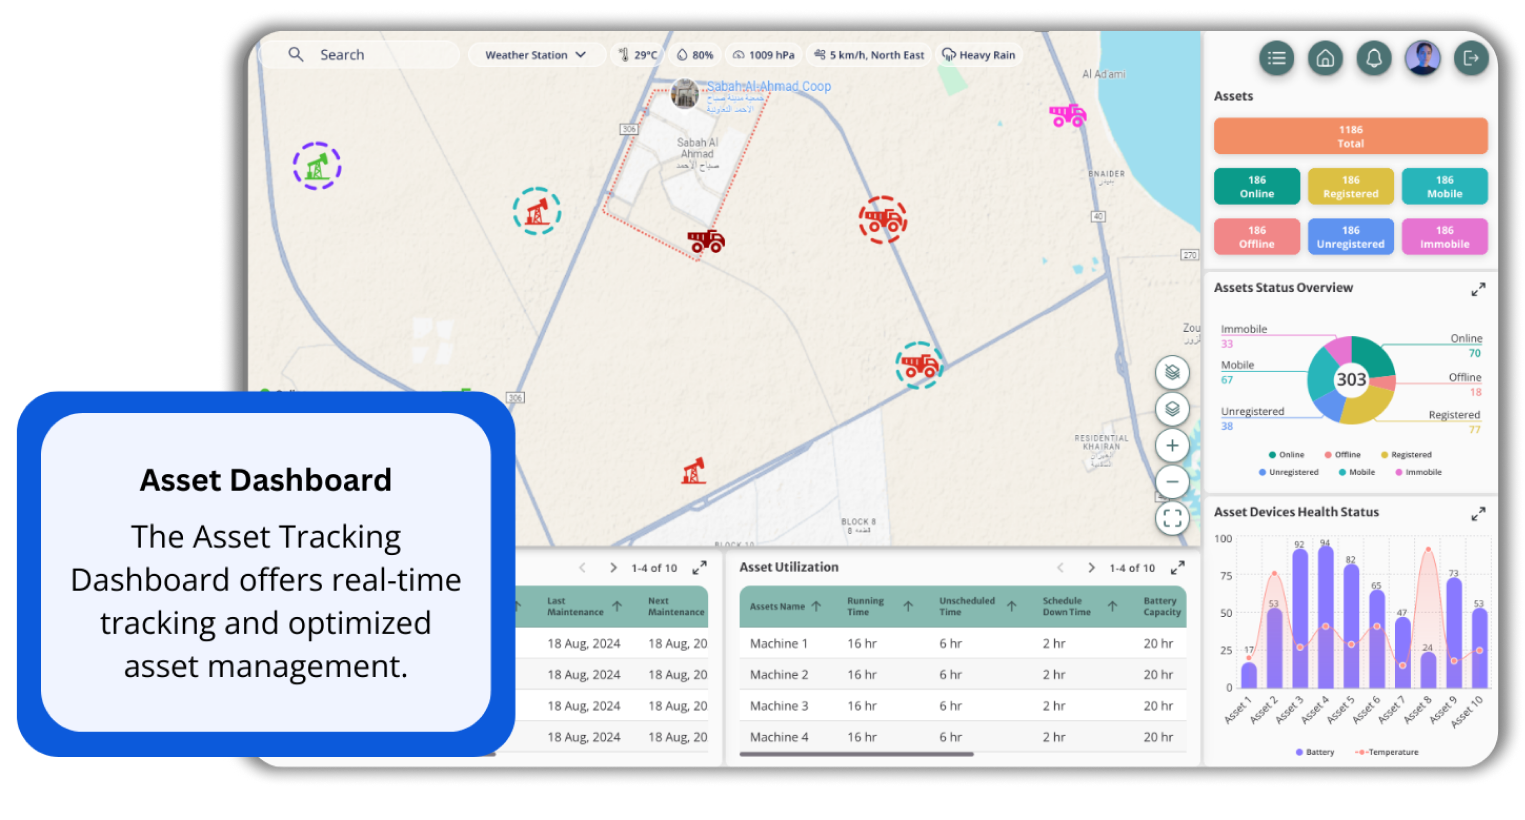Open the Weather Station dropdown
Screen dimensions: 1525x820
coord(535,55)
